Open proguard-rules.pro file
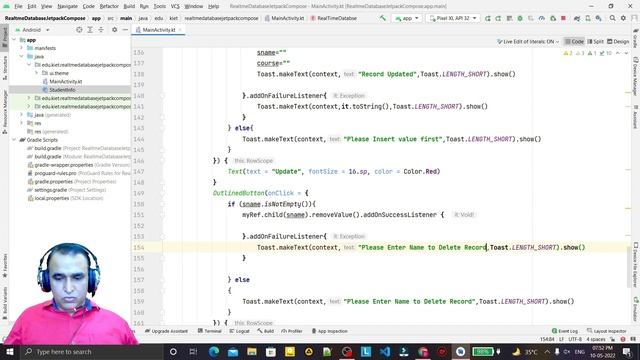640x360 pixels. point(78,173)
